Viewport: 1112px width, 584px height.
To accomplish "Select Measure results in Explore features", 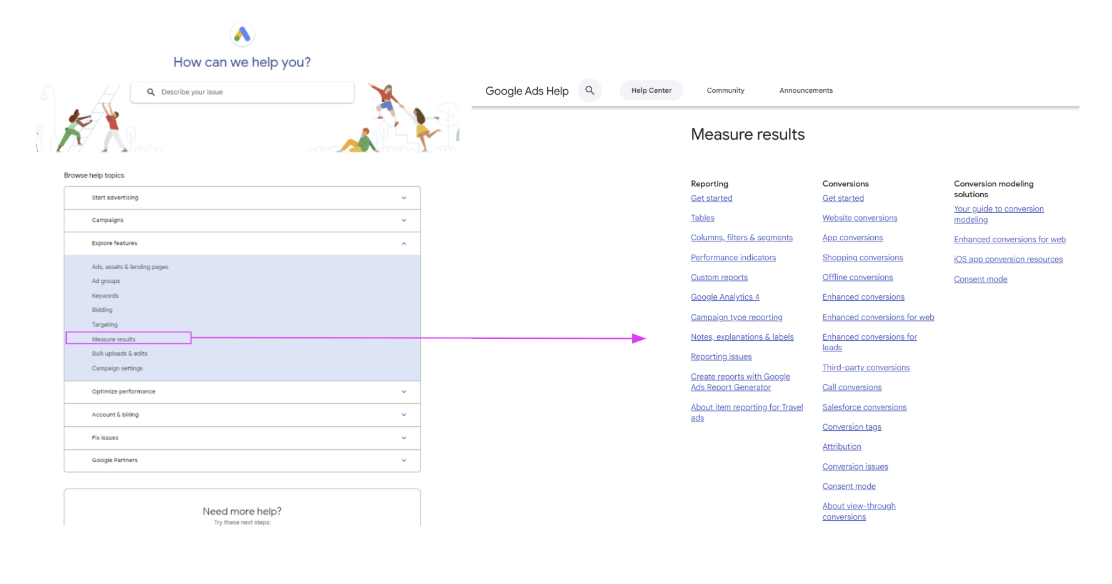I will pyautogui.click(x=113, y=339).
